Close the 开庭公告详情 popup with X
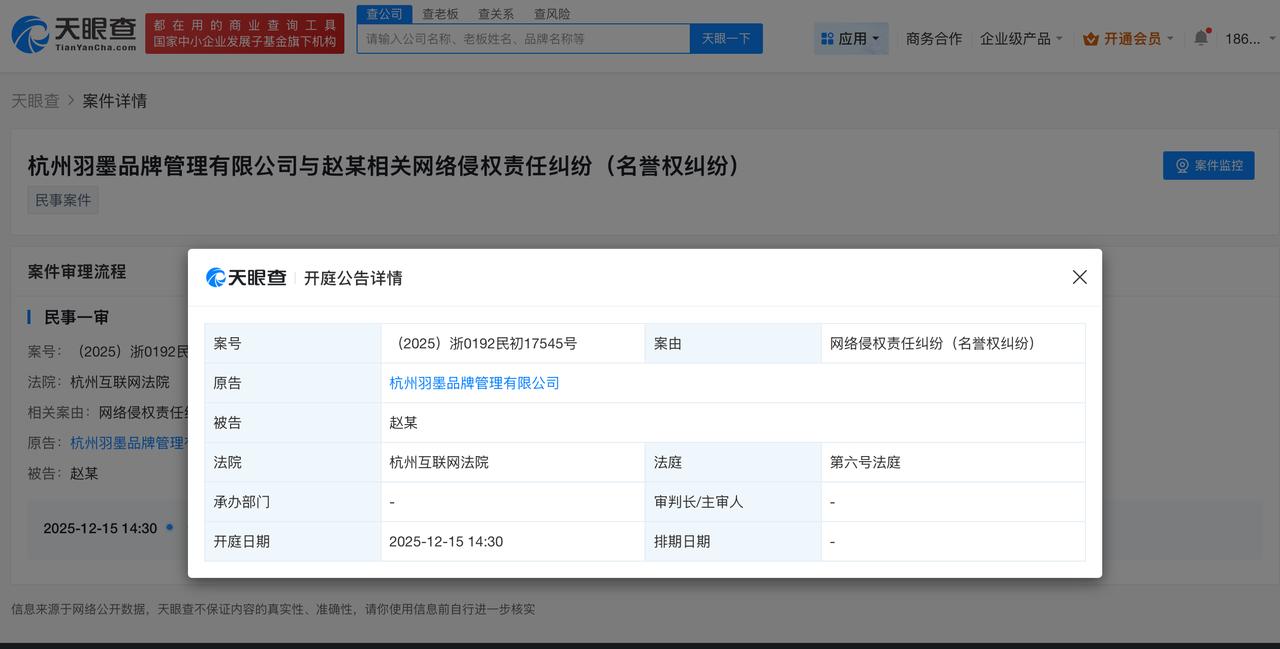 (x=1079, y=277)
